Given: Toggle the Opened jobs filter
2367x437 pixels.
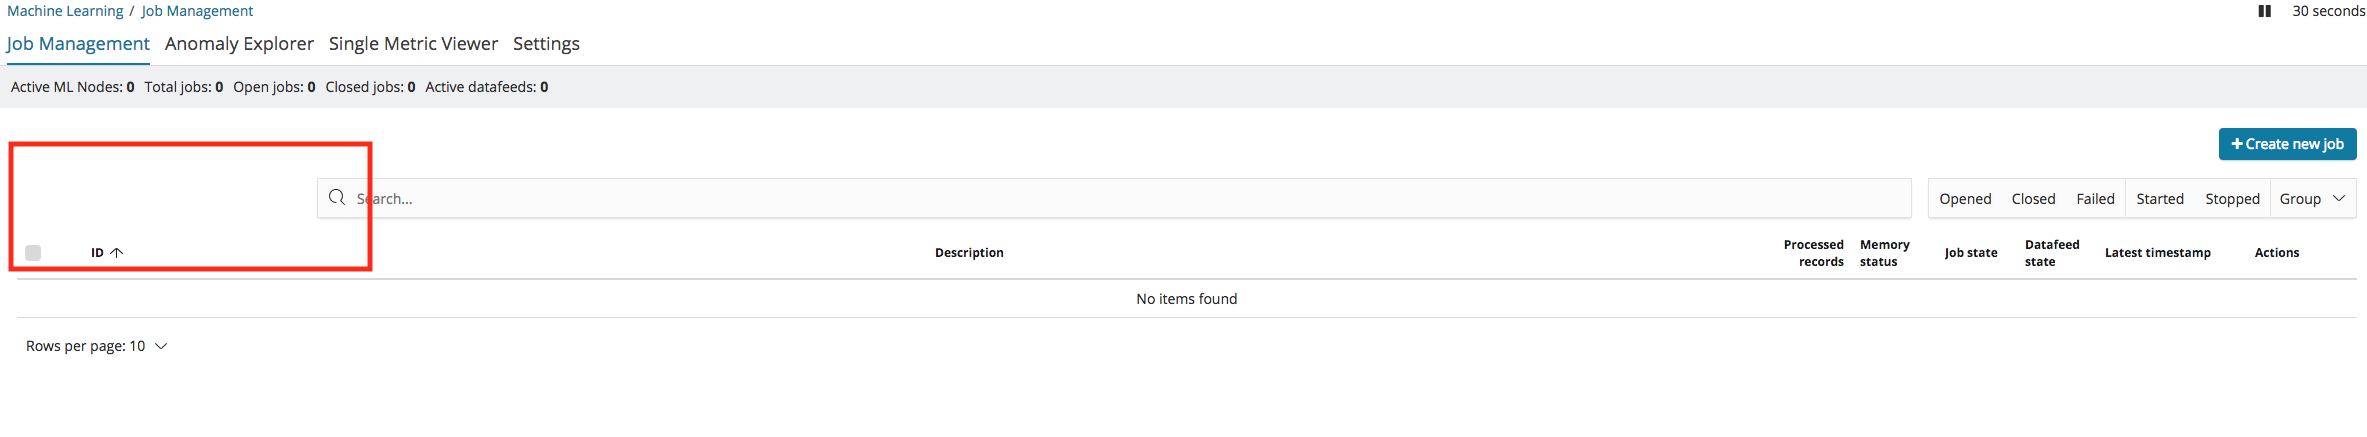Looking at the screenshot, I should (1964, 199).
